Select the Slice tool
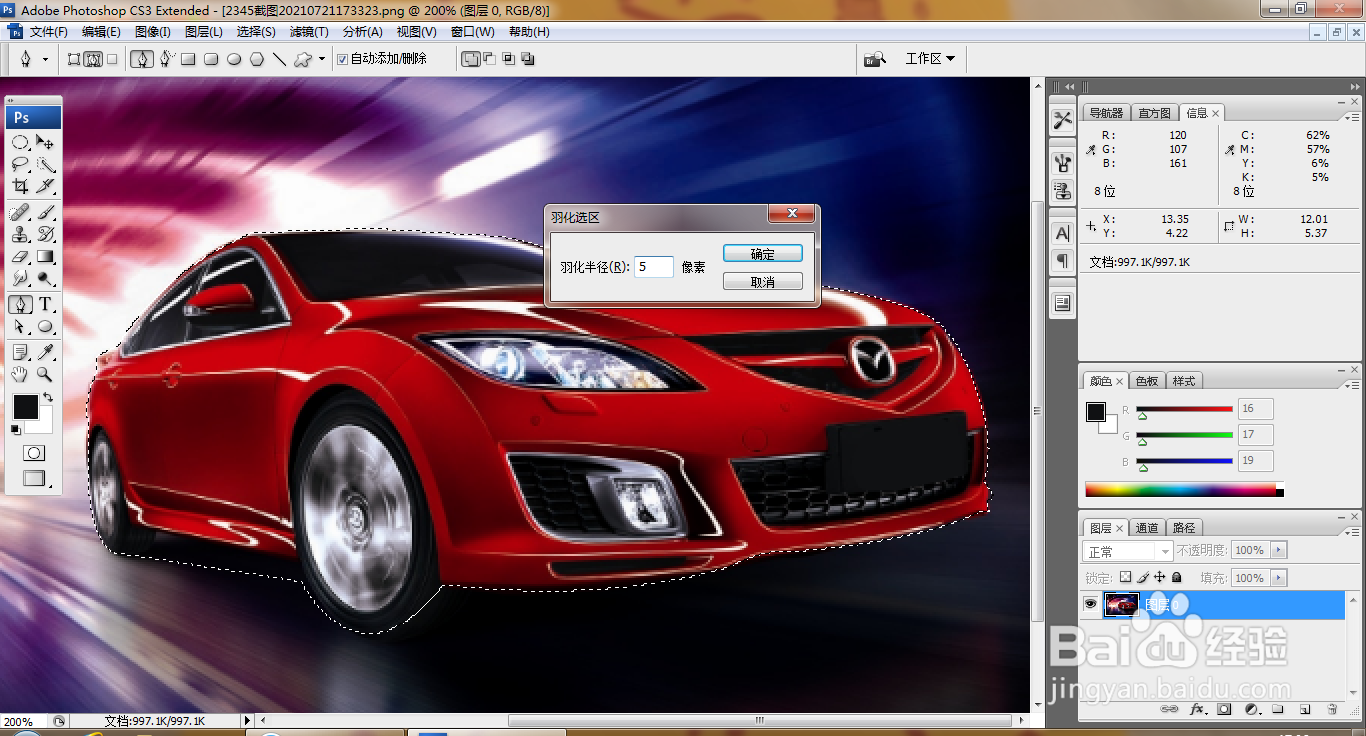Screen dimensions: 1366x736 [45, 186]
